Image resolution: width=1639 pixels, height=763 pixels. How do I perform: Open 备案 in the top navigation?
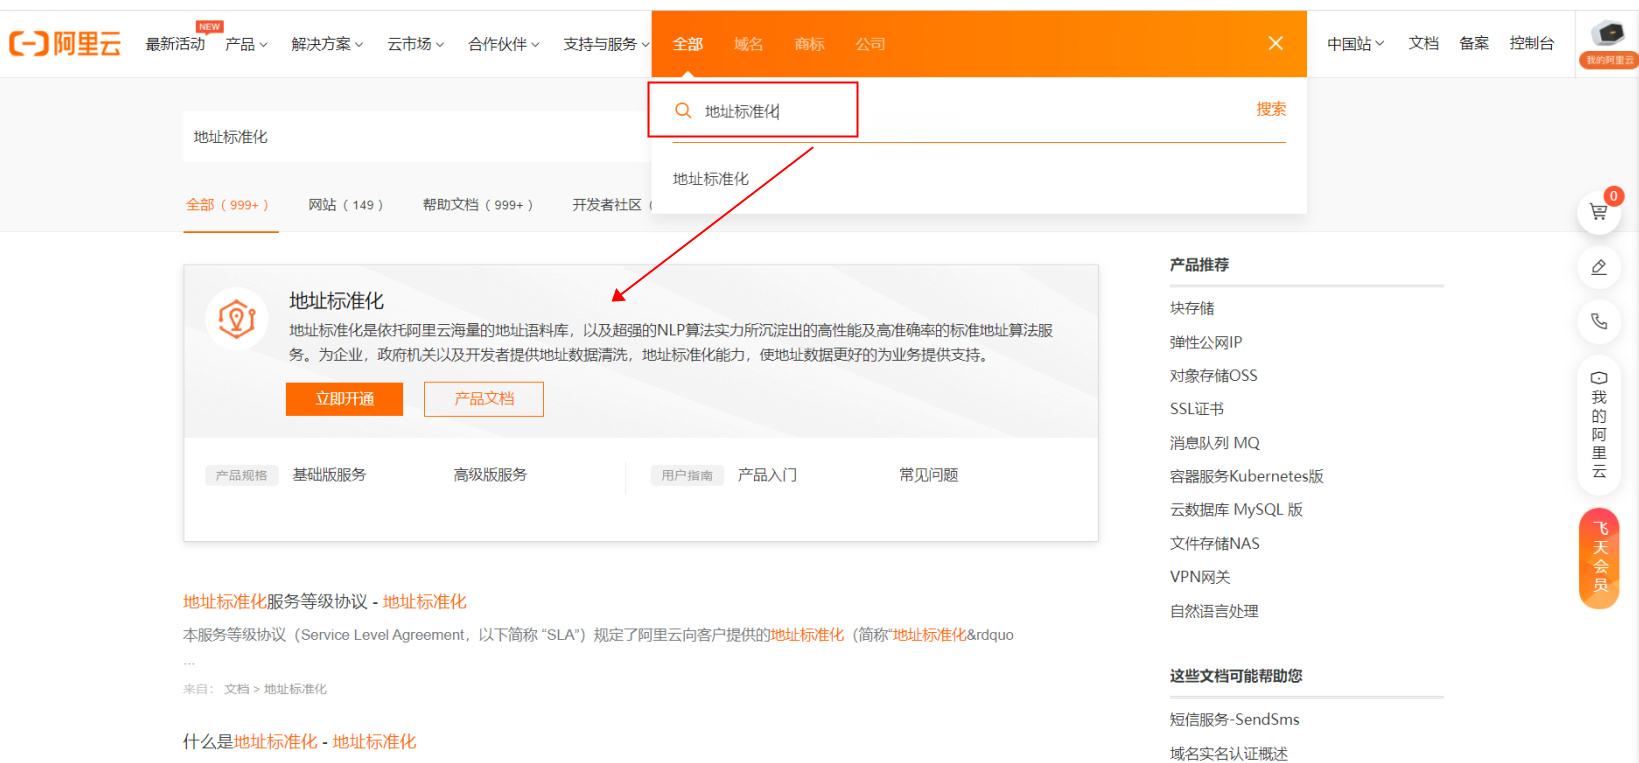click(1474, 43)
